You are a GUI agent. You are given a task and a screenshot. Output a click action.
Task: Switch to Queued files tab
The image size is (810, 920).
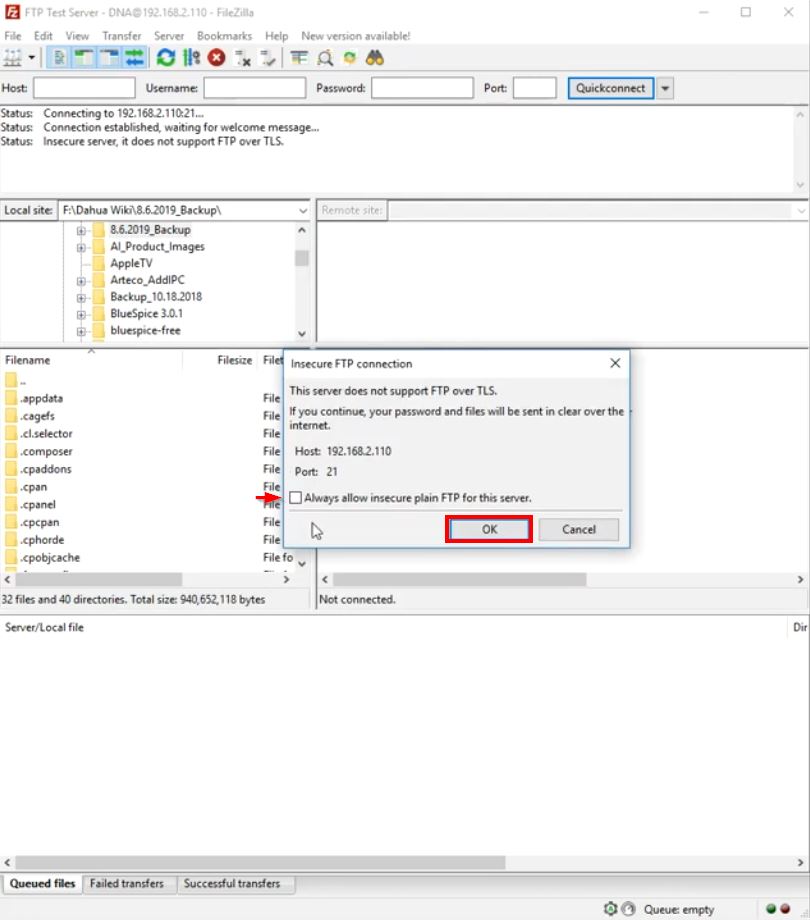(x=42, y=883)
